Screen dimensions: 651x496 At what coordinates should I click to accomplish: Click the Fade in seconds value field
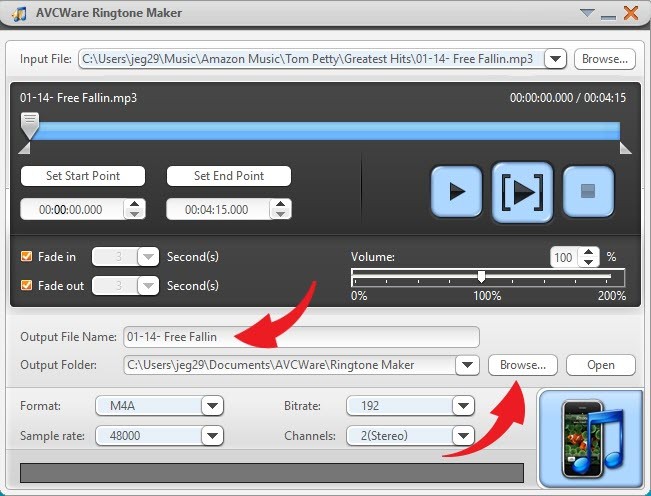pos(115,257)
